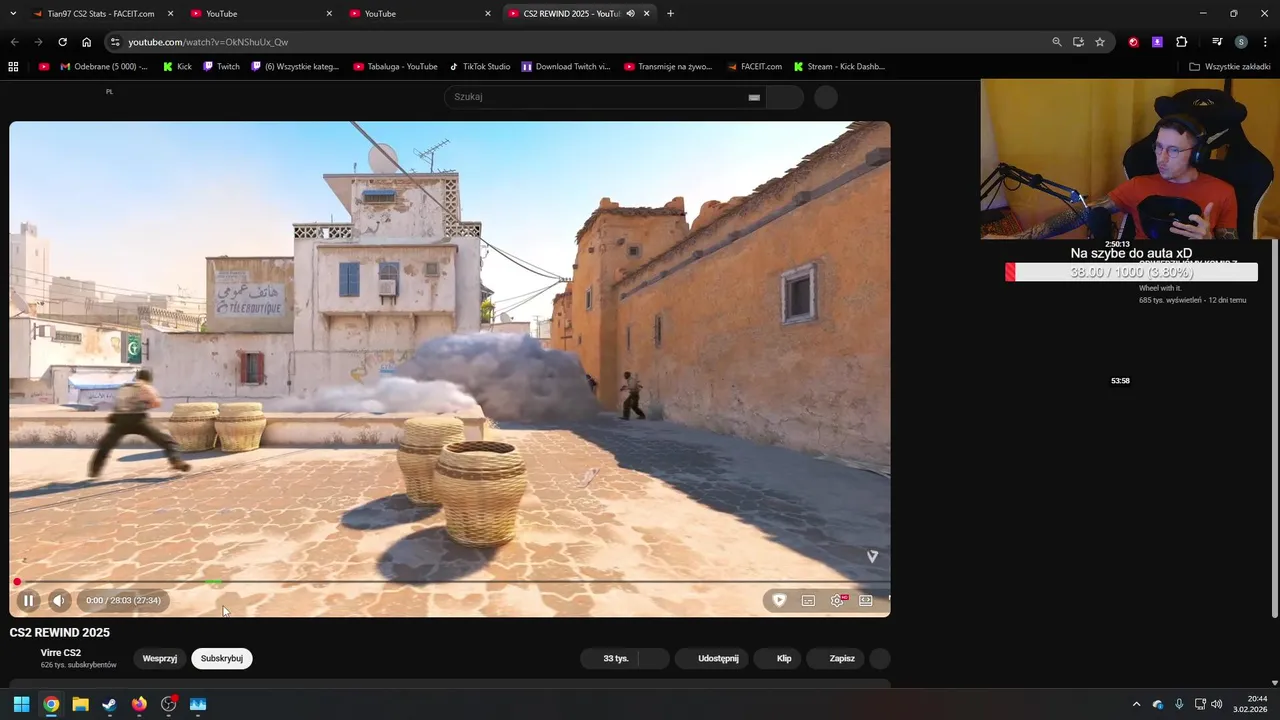Open the extensions puzzle menu

[1181, 42]
